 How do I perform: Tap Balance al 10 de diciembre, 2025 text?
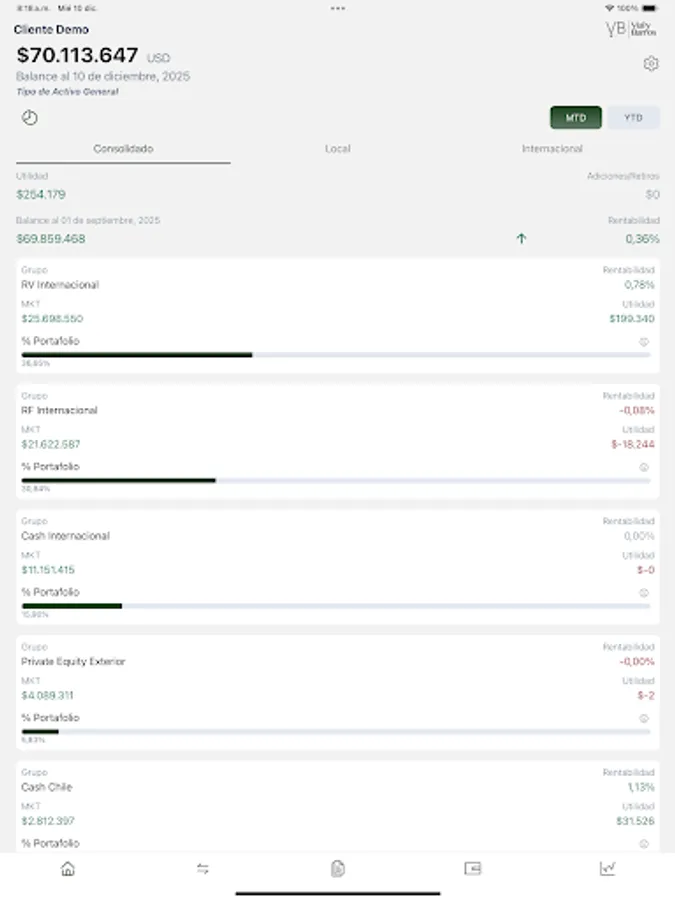click(x=103, y=76)
